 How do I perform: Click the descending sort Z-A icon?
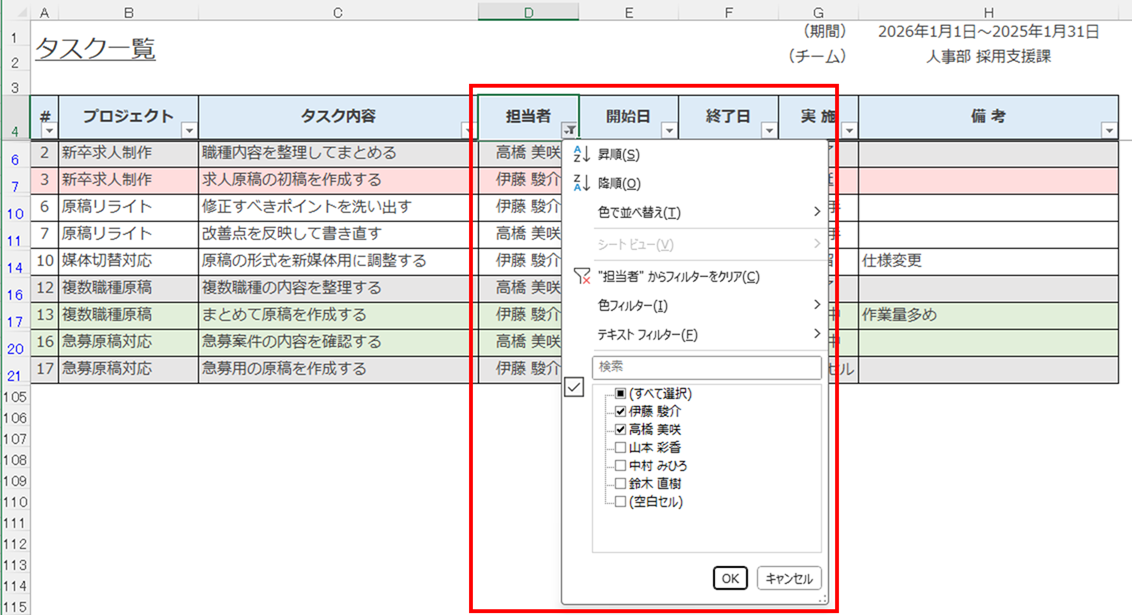click(x=582, y=183)
